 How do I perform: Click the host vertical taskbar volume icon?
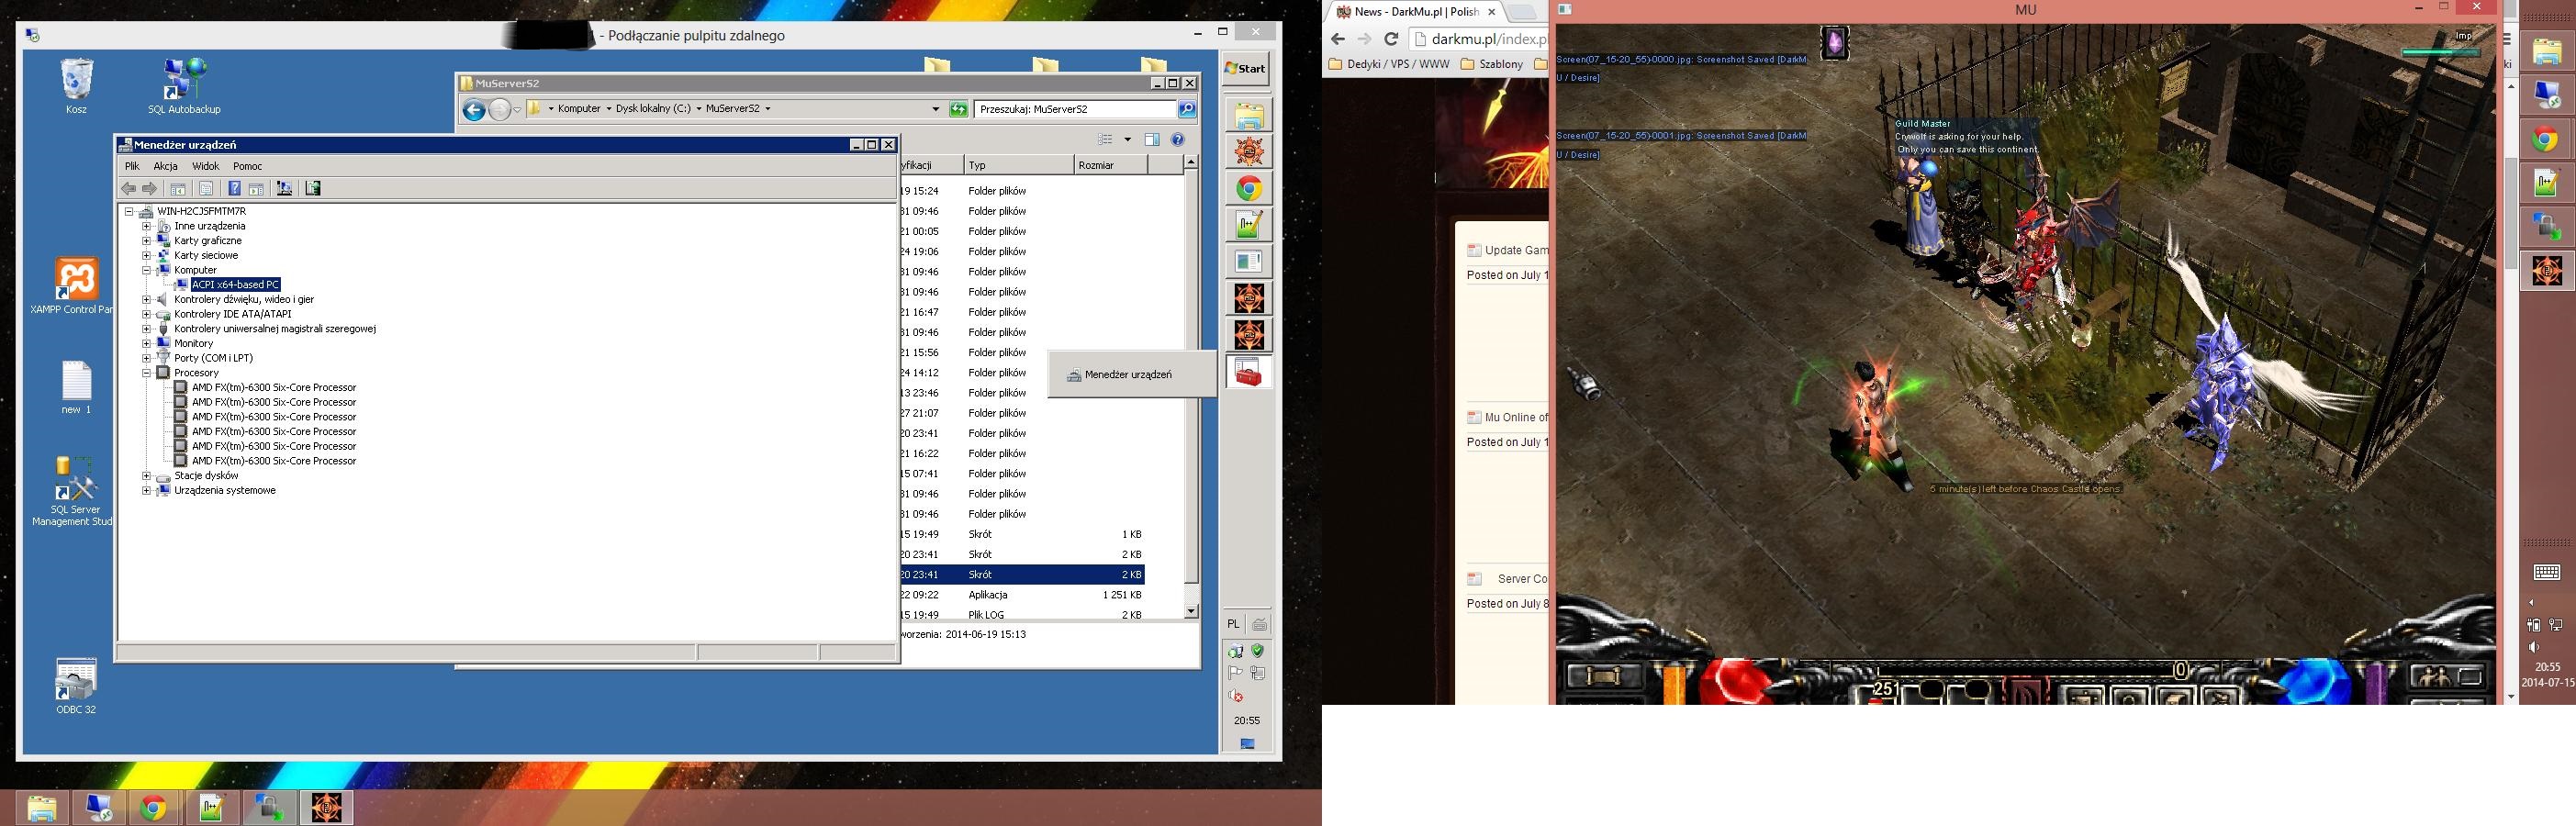2533,647
